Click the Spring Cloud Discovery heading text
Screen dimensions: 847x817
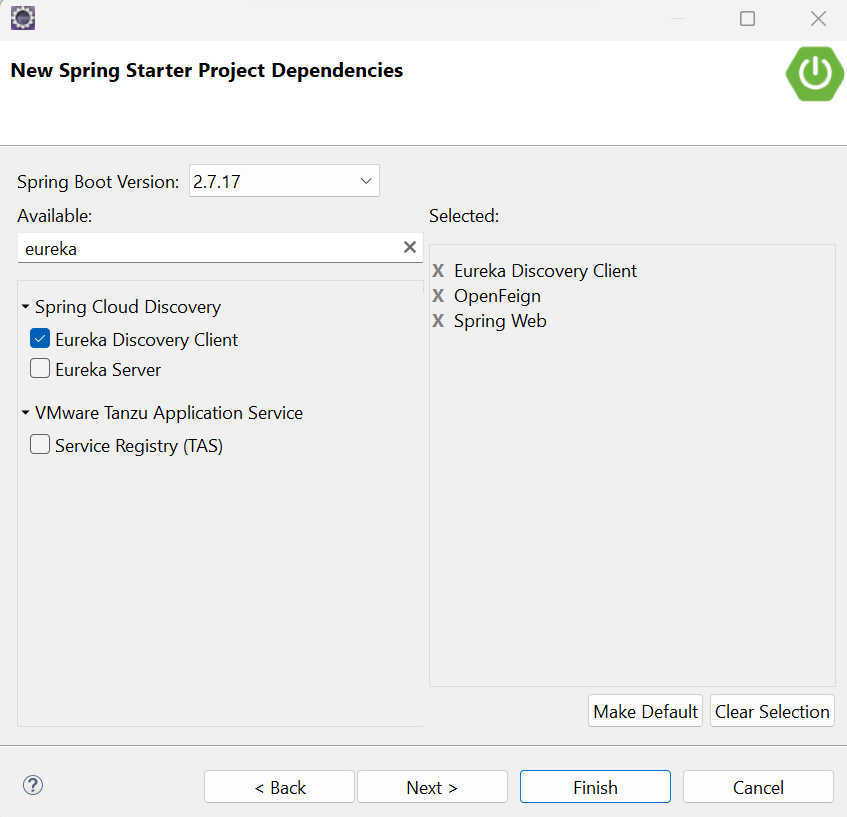(128, 307)
